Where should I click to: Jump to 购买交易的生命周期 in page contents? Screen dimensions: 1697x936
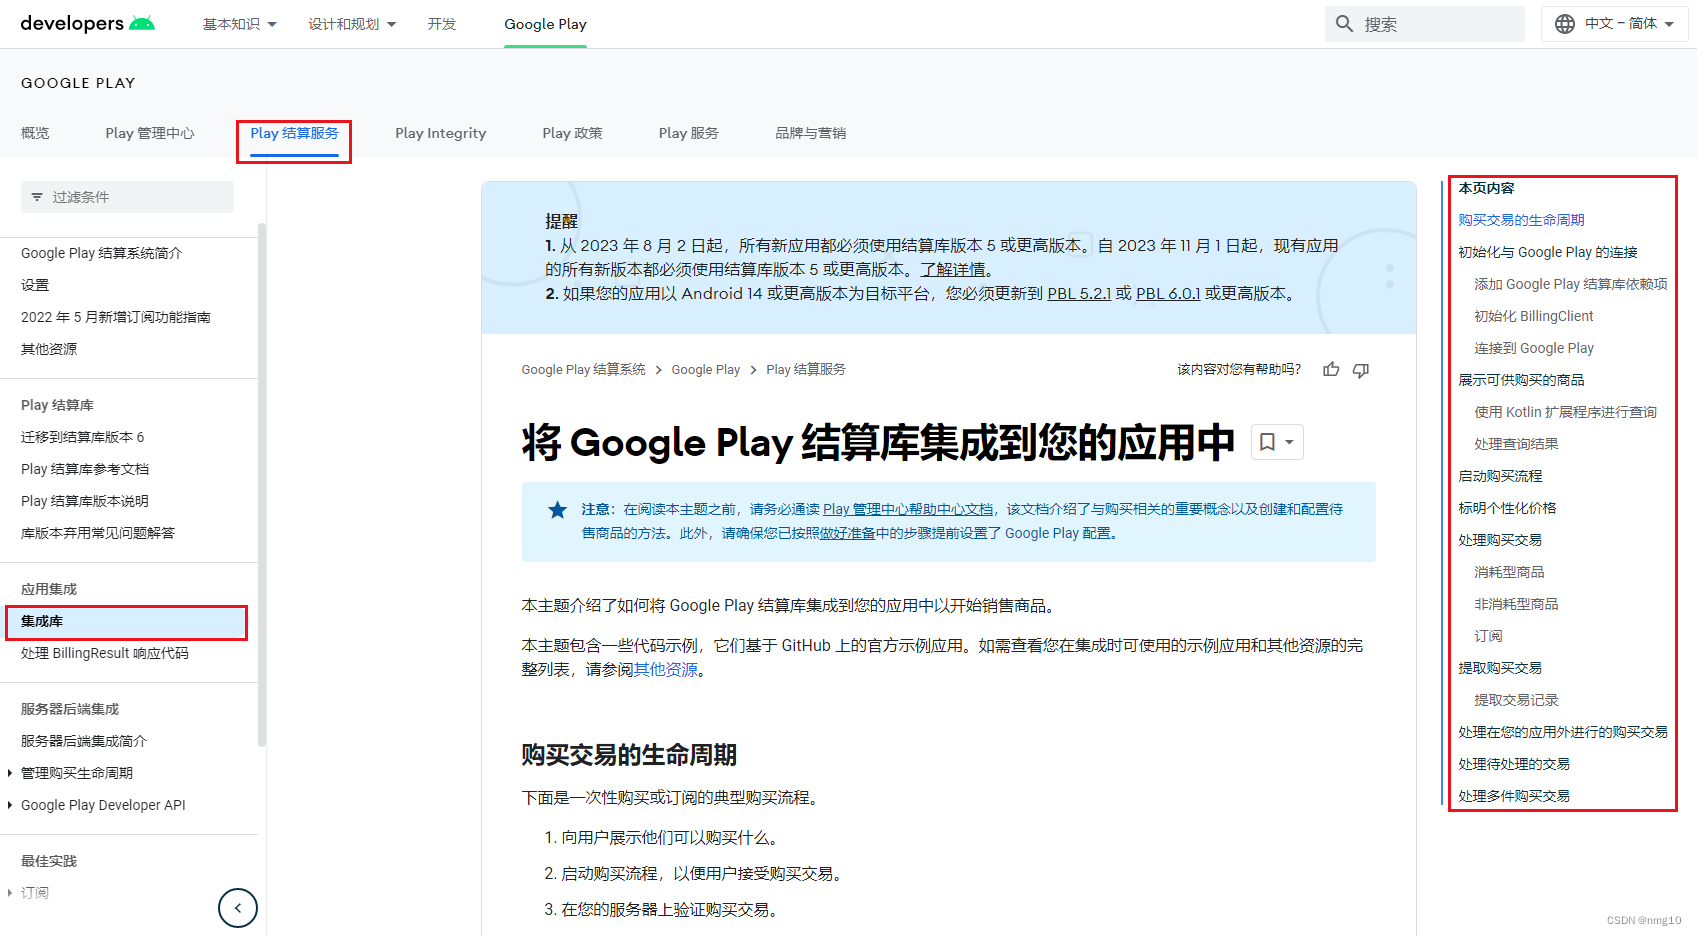(1521, 220)
